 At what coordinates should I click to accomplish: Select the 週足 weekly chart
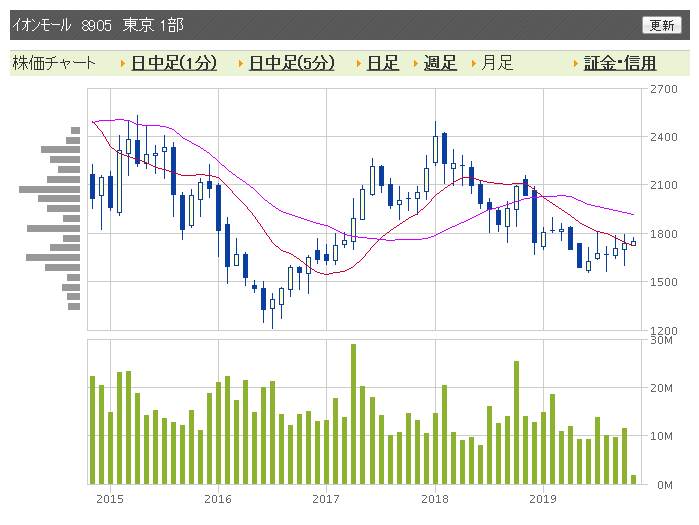(x=440, y=63)
